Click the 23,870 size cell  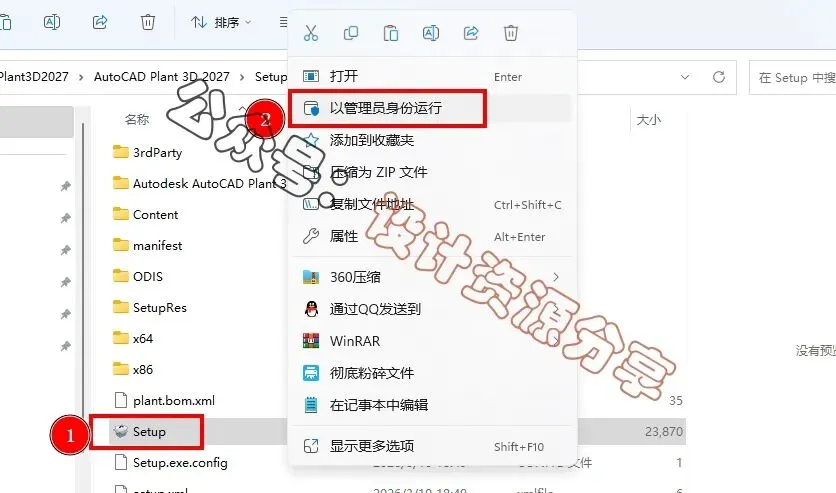coord(664,432)
